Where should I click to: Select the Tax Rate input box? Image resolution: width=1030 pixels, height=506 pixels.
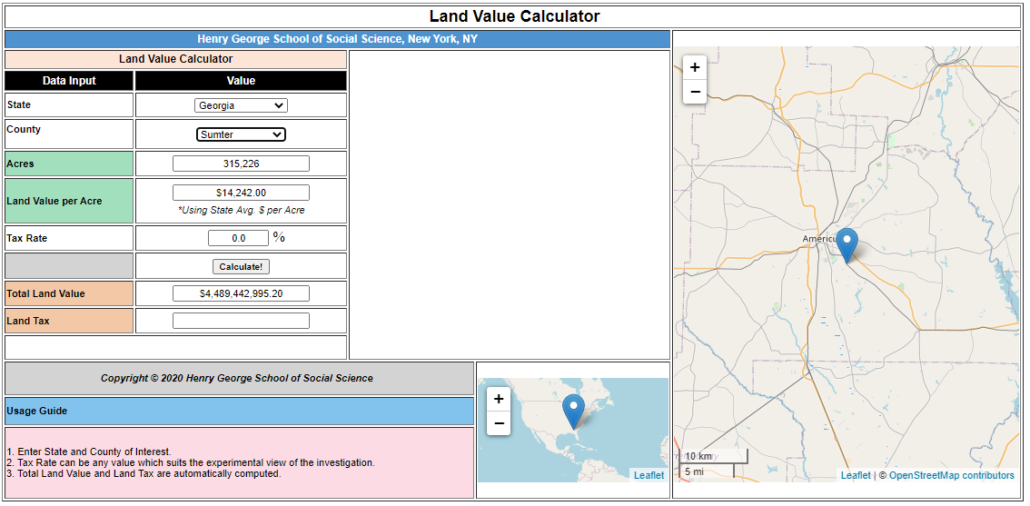tap(238, 238)
